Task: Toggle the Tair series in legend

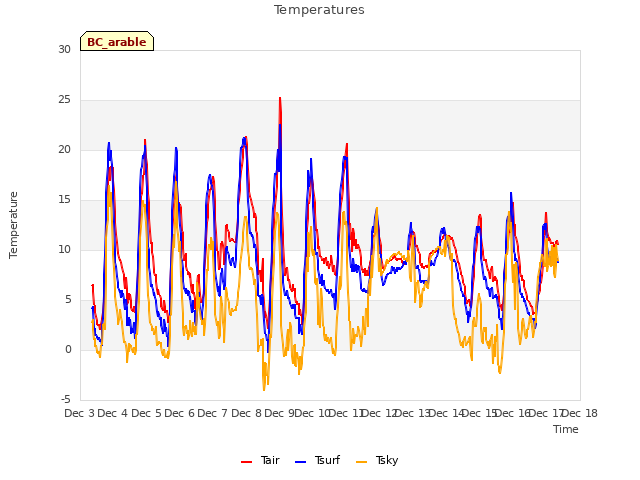Action: (260, 460)
